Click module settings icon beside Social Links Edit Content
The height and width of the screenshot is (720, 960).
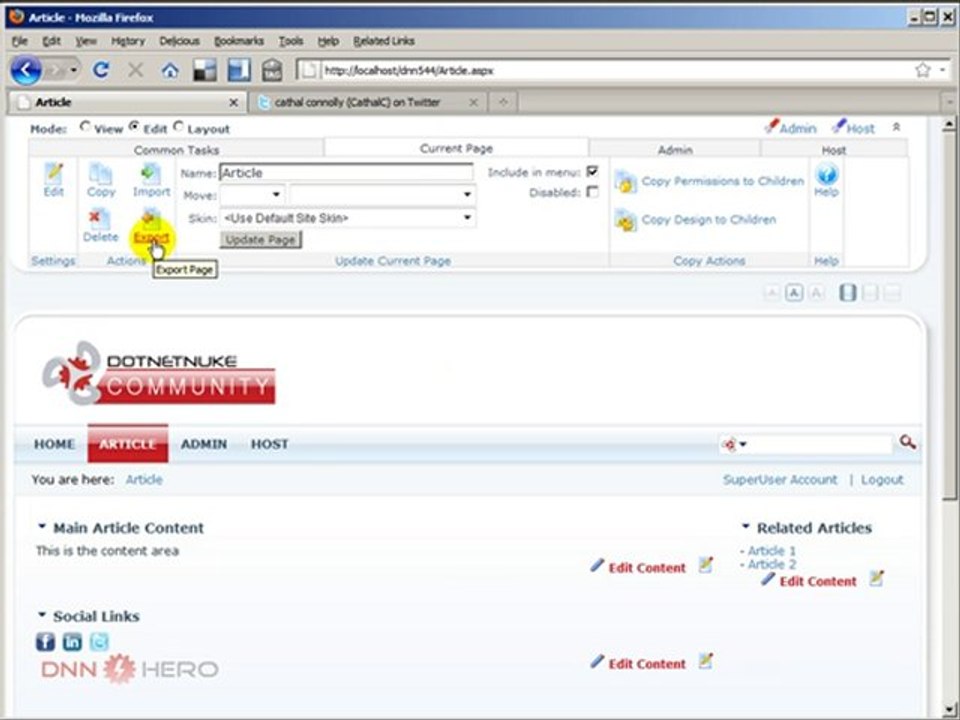coord(706,661)
